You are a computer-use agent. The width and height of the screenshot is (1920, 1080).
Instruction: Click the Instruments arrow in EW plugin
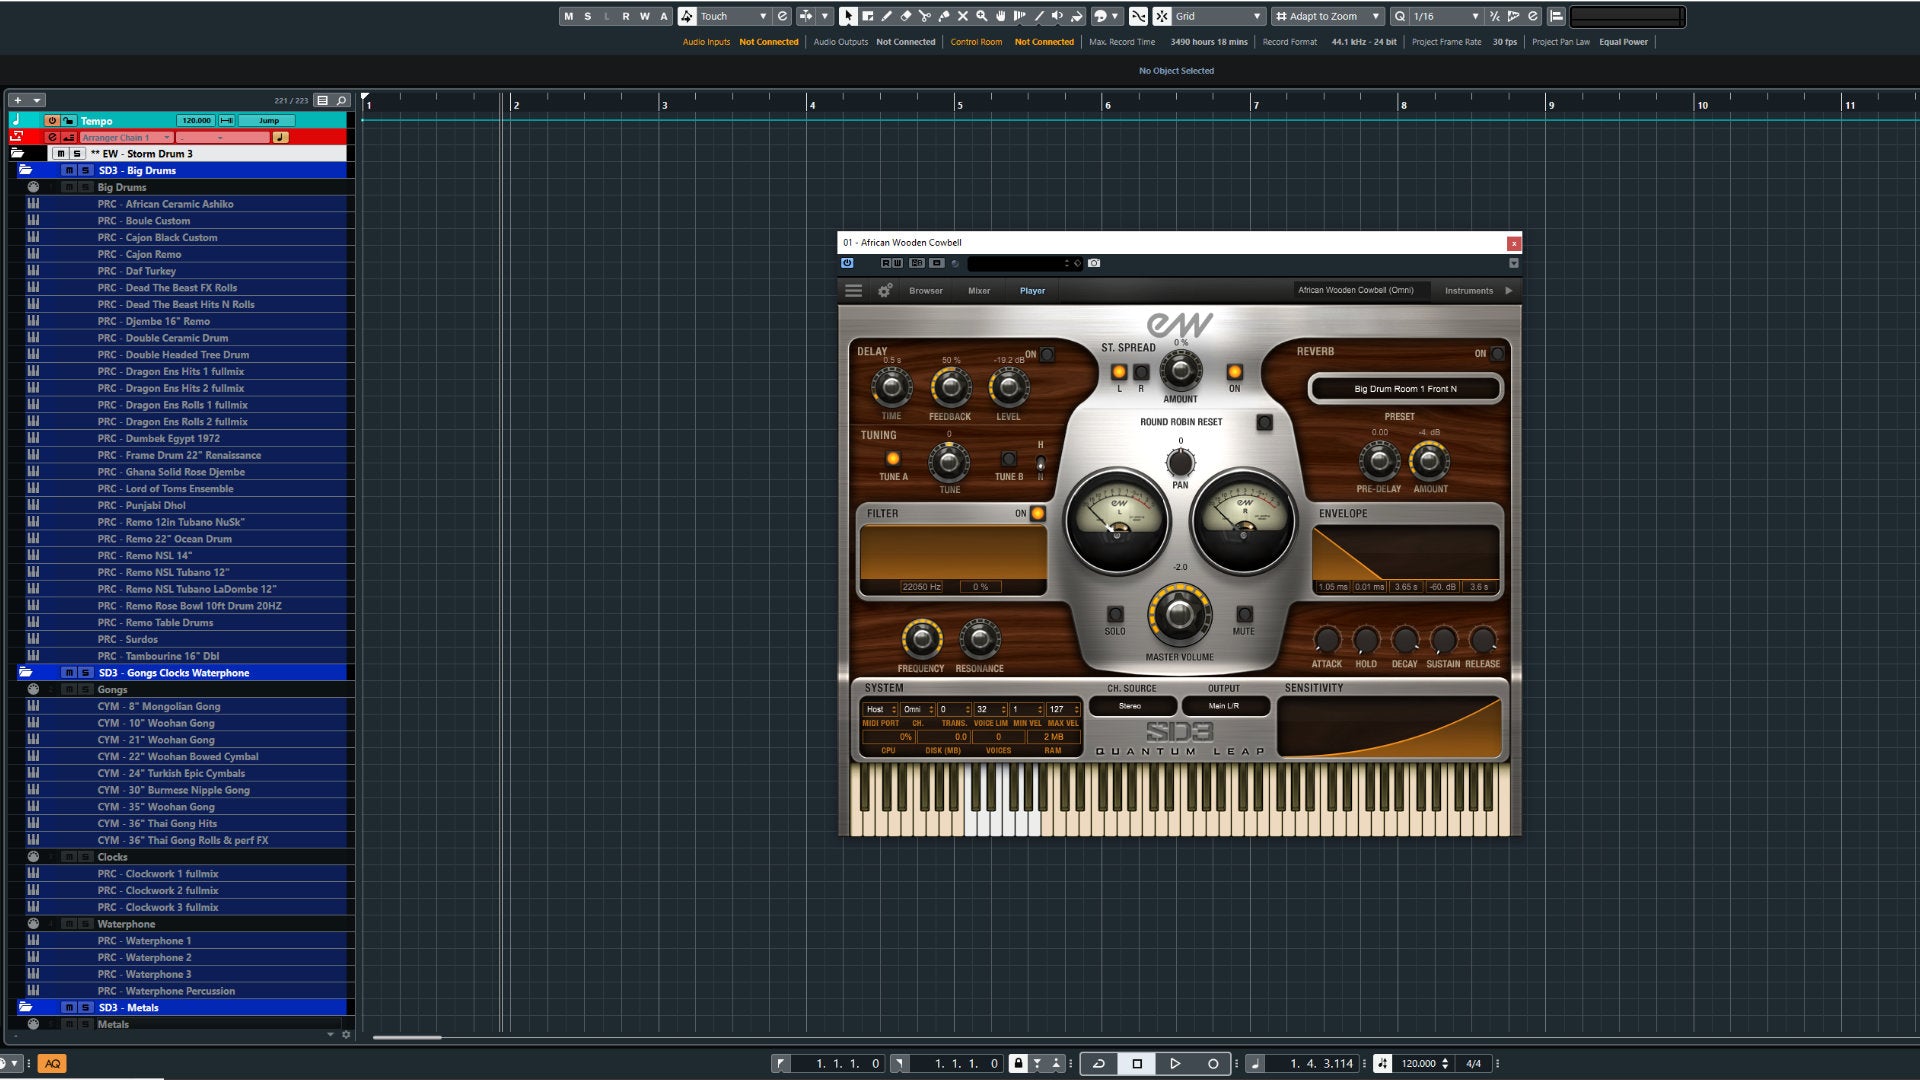pos(1510,290)
